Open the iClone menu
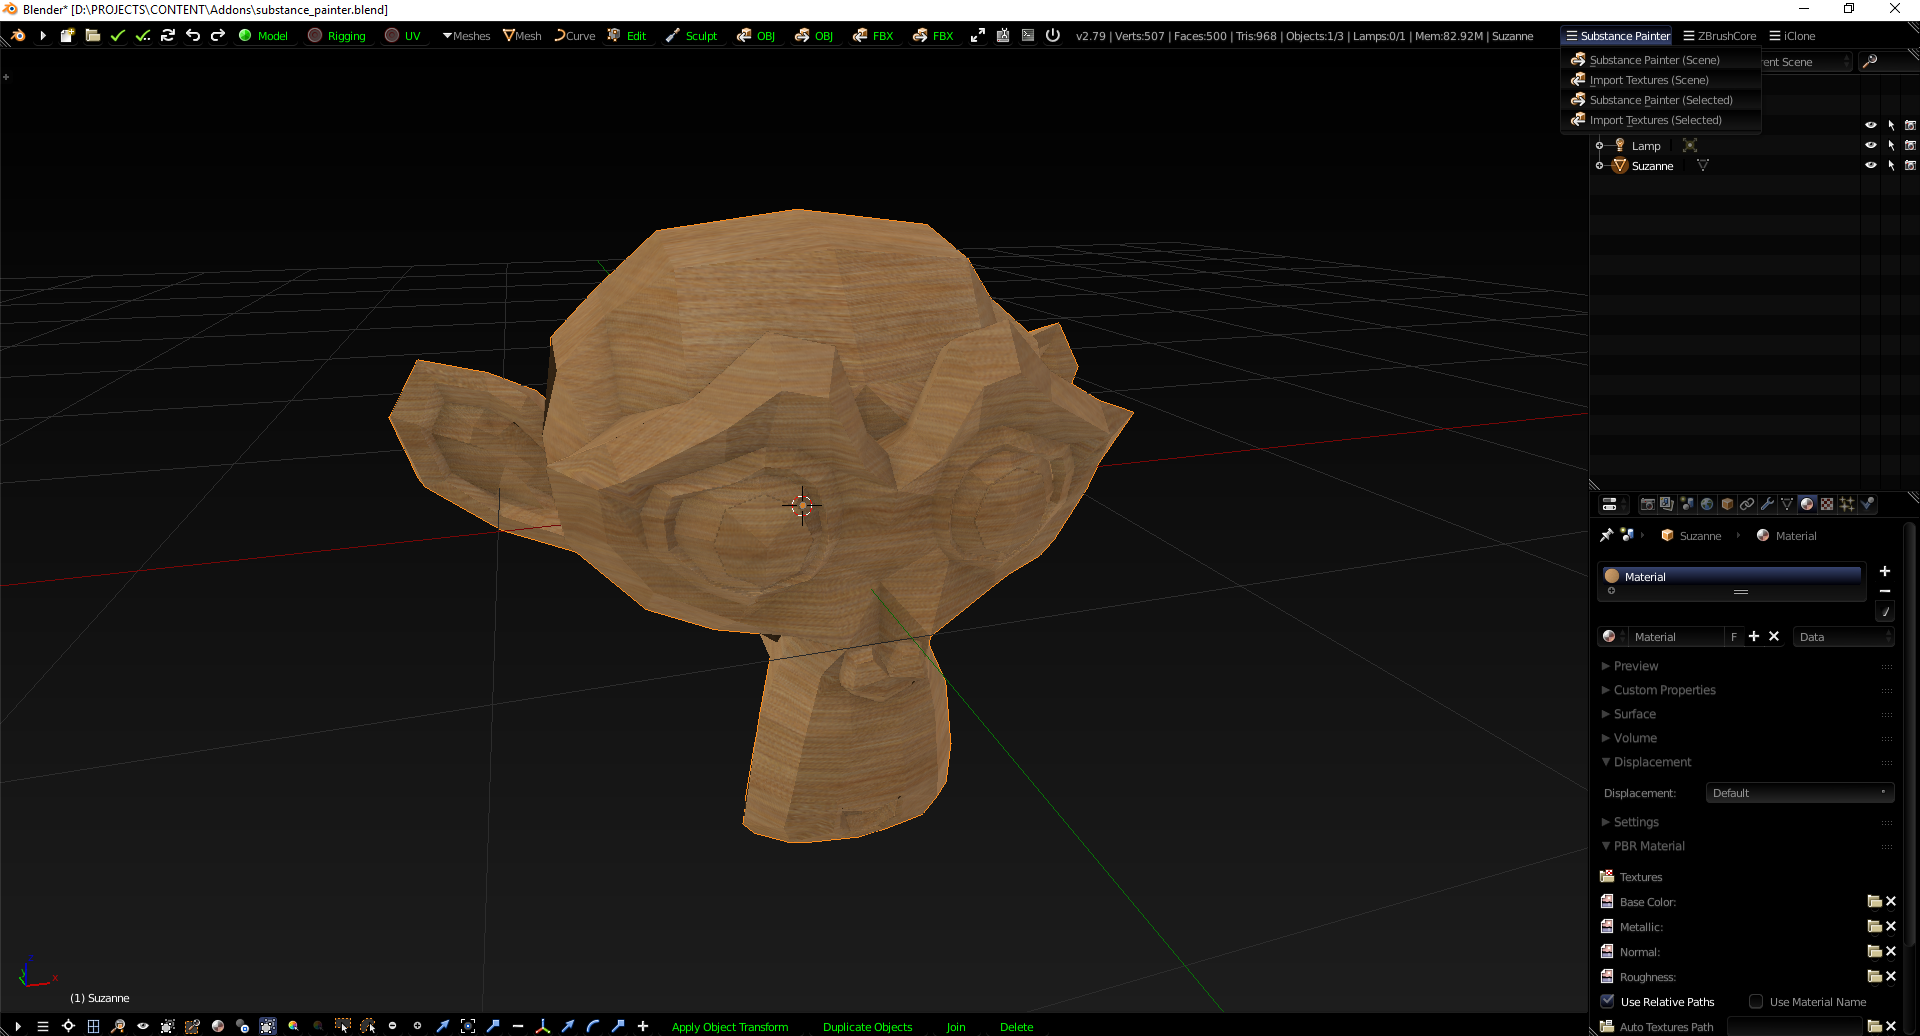The image size is (1920, 1036). point(1792,35)
